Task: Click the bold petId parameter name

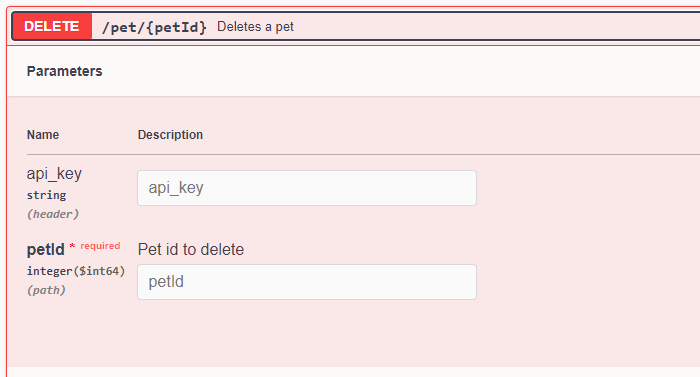Action: pos(46,249)
